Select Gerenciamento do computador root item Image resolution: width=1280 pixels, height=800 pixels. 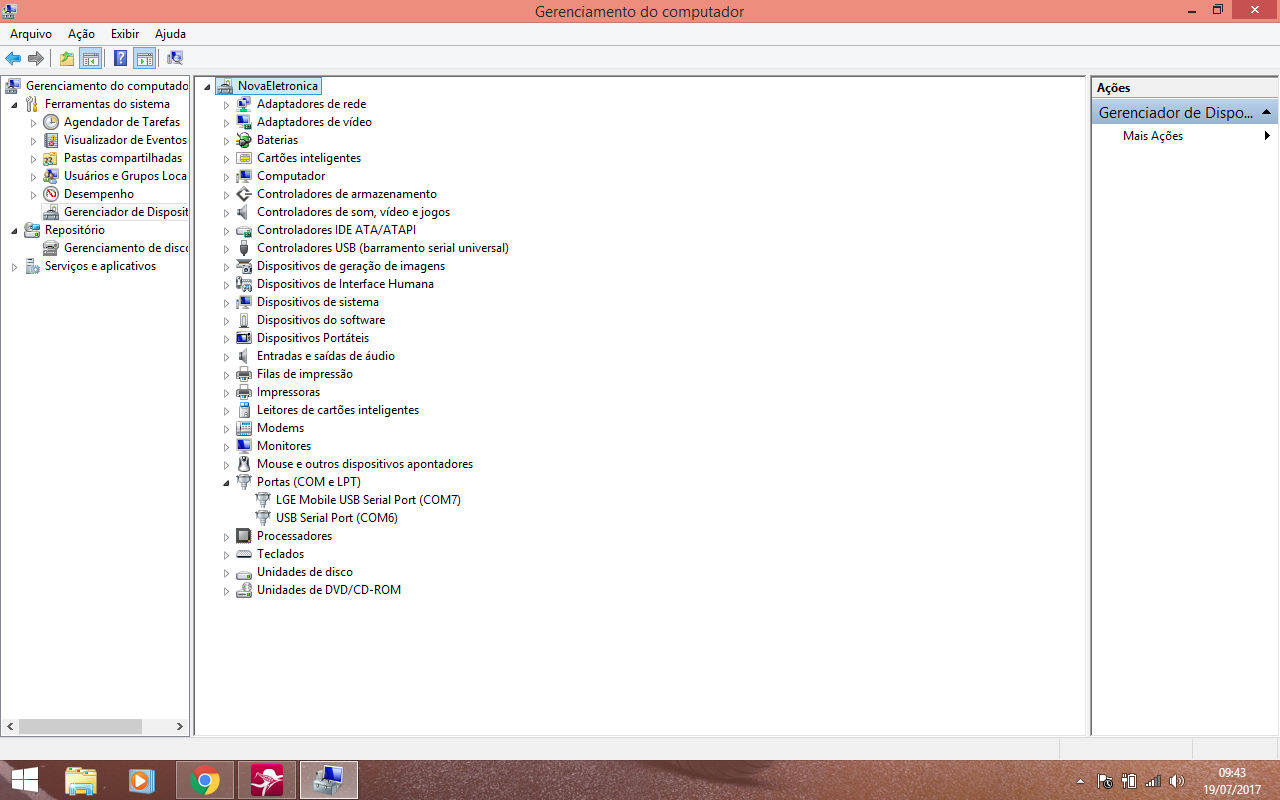[107, 86]
